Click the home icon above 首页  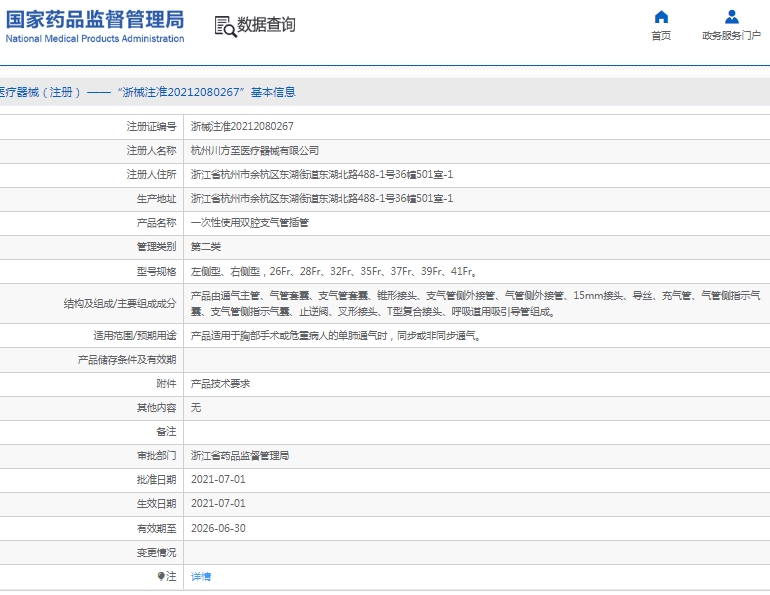pos(661,17)
